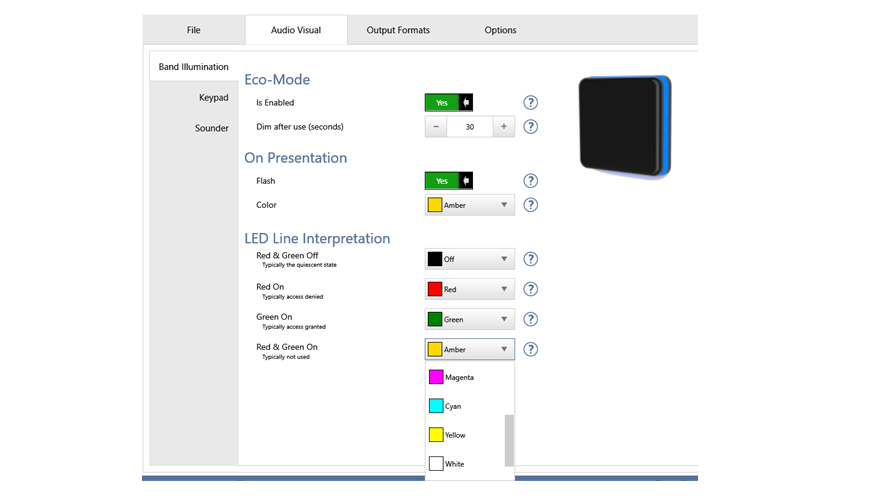888x500 pixels.
Task: Open help for Red & Green On
Action: tap(530, 349)
